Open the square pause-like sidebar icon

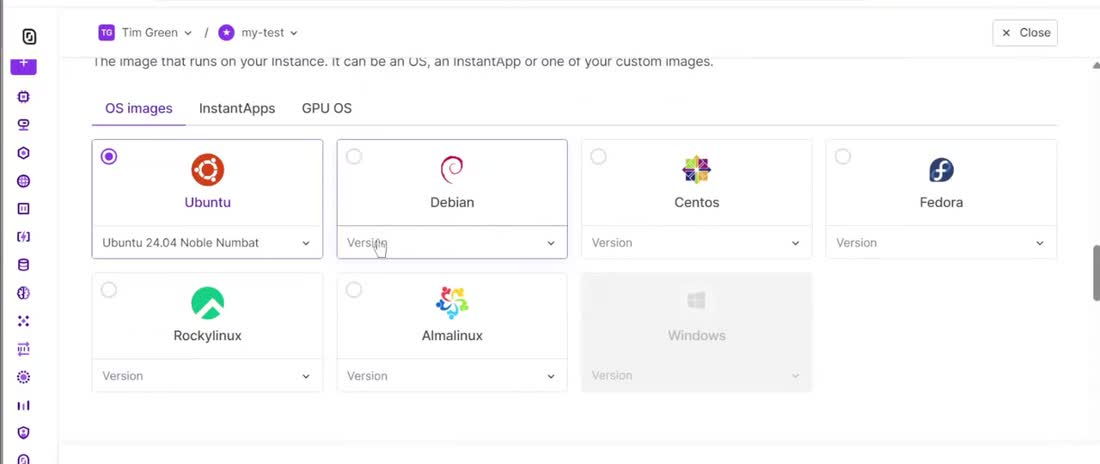pos(23,208)
